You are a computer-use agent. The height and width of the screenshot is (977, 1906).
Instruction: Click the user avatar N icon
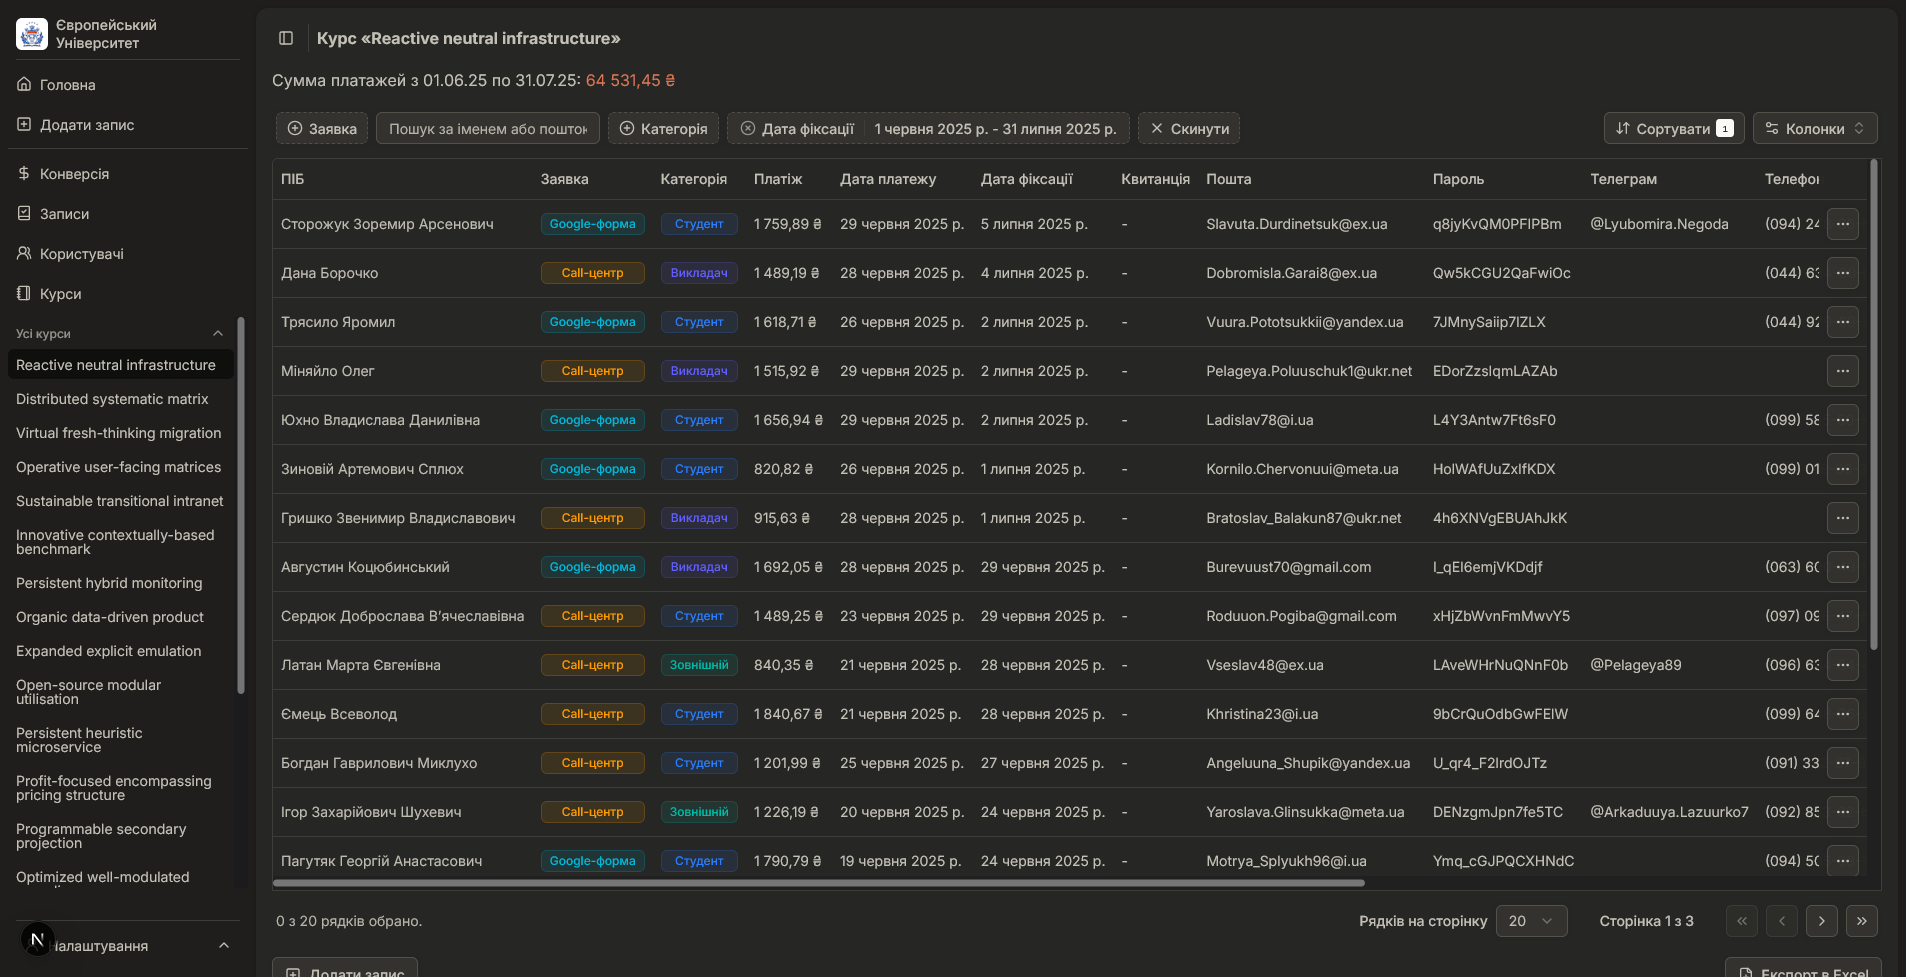pos(37,939)
